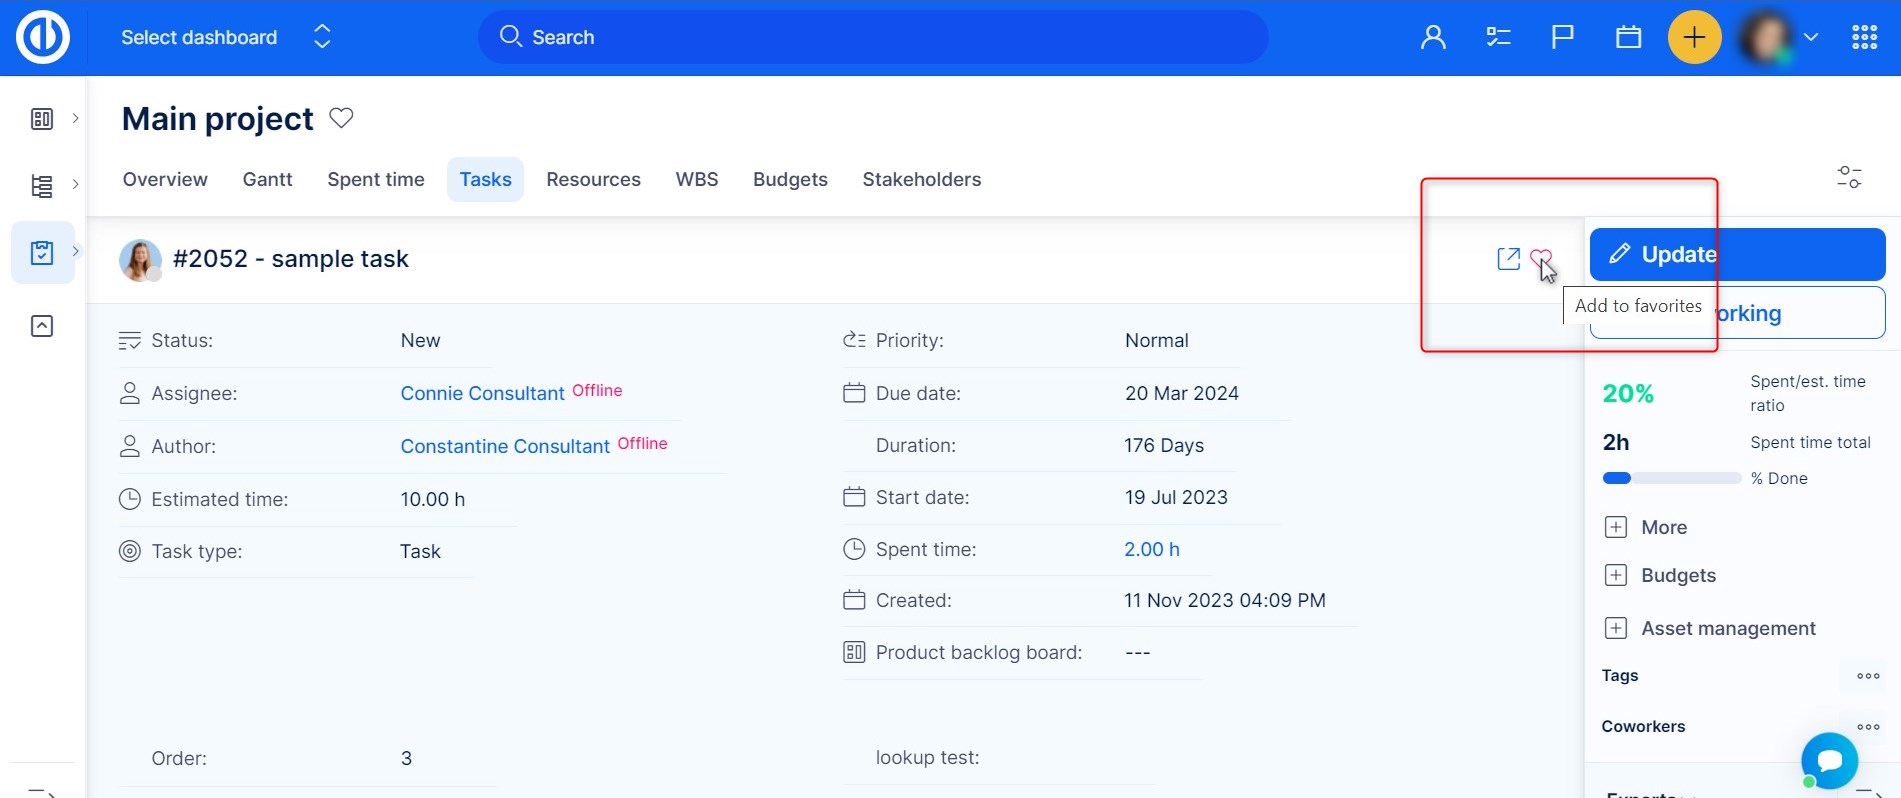This screenshot has width=1901, height=798.
Task: Switch to the Gantt tab
Action: click(x=267, y=180)
